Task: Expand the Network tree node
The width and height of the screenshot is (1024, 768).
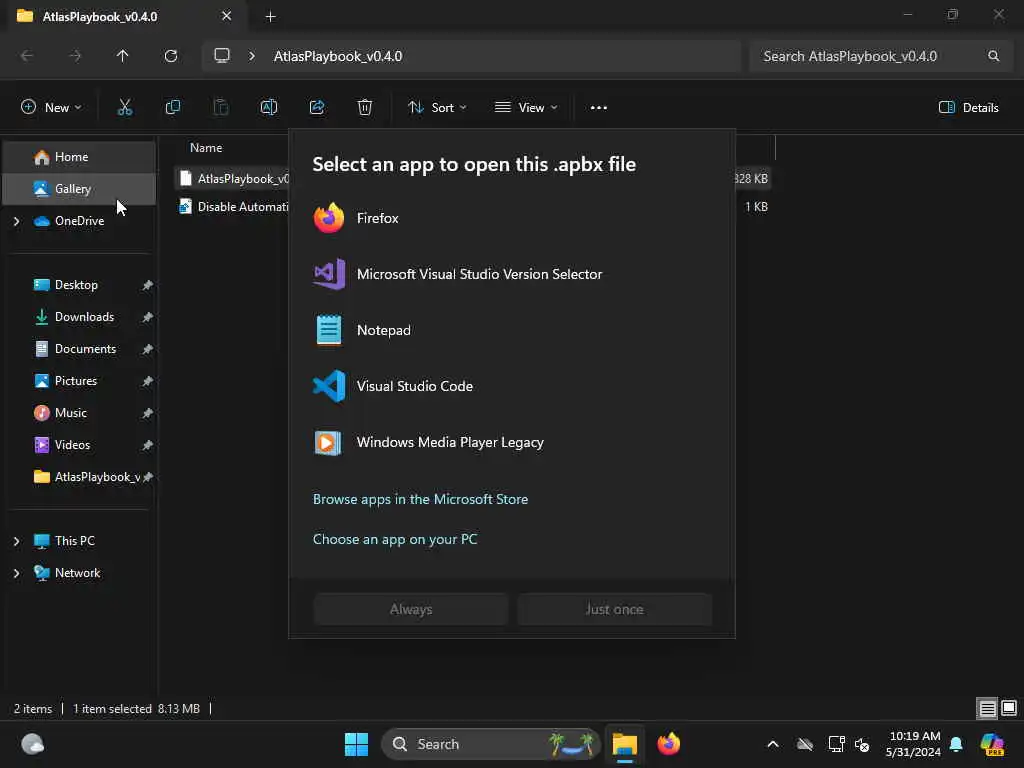Action: click(16, 573)
